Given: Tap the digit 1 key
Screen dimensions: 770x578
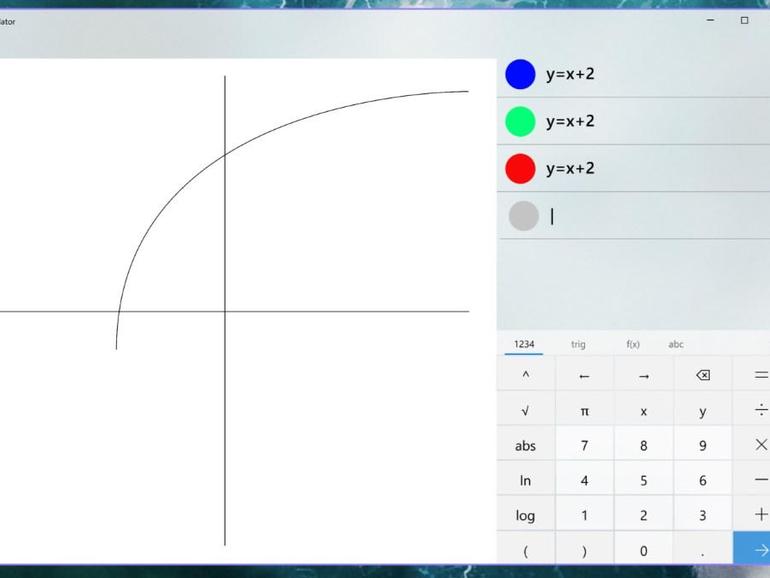Looking at the screenshot, I should click(584, 515).
